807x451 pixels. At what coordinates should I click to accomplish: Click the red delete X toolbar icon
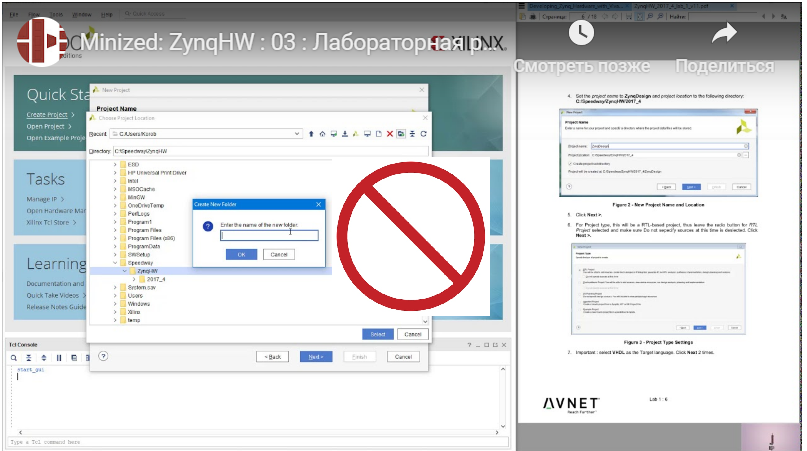click(389, 133)
